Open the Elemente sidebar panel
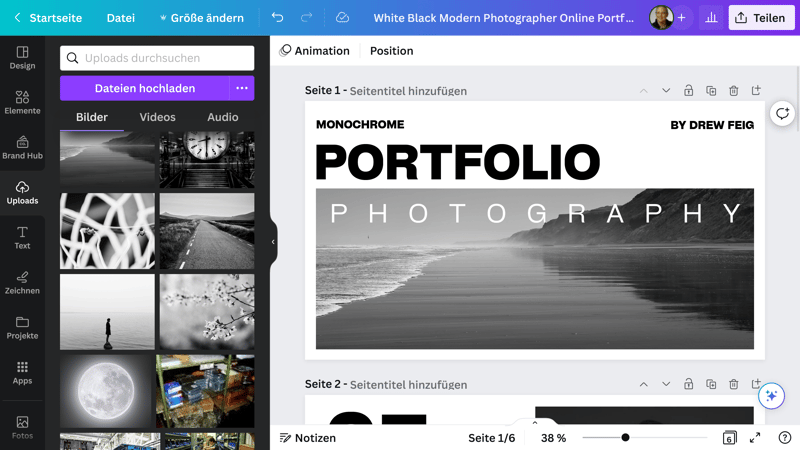800x450 pixels. coord(22,101)
